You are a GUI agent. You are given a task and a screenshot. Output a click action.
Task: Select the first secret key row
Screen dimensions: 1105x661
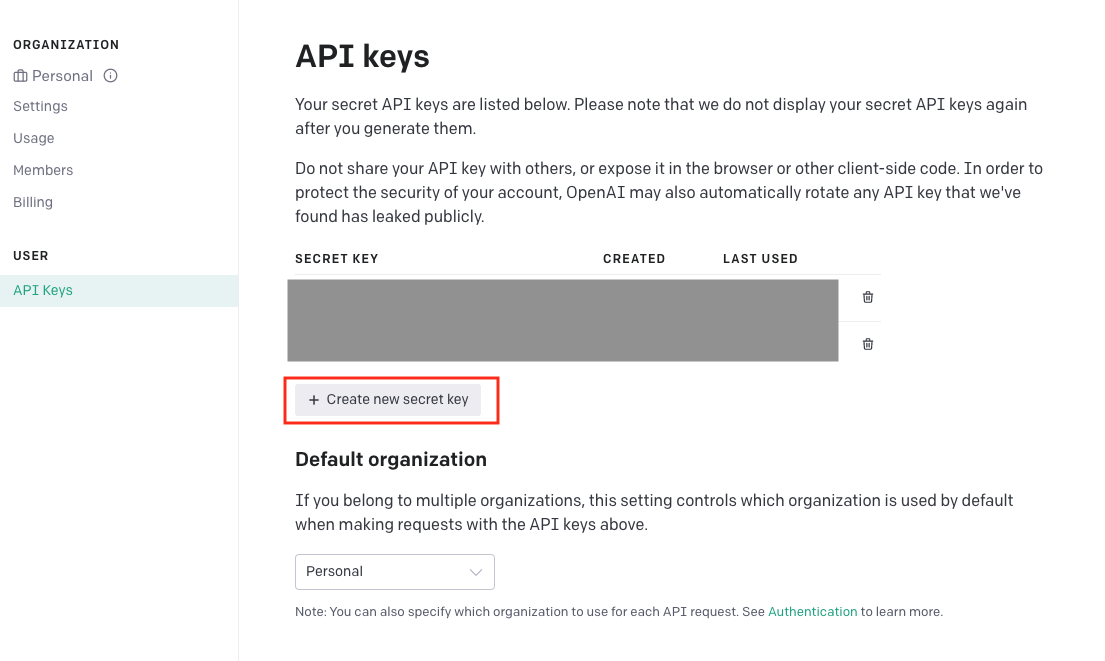click(x=562, y=299)
